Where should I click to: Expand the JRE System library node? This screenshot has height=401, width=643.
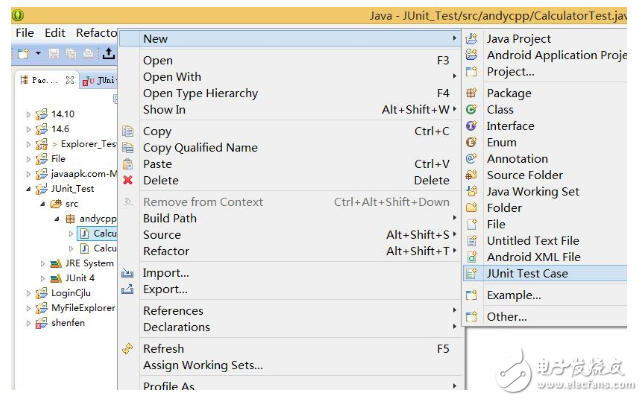(42, 263)
